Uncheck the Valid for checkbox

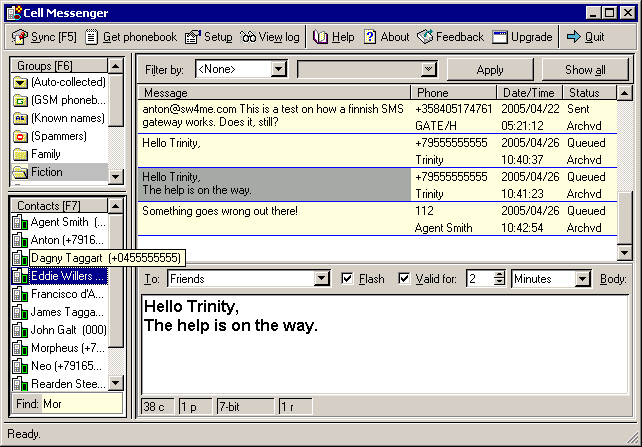coord(404,278)
